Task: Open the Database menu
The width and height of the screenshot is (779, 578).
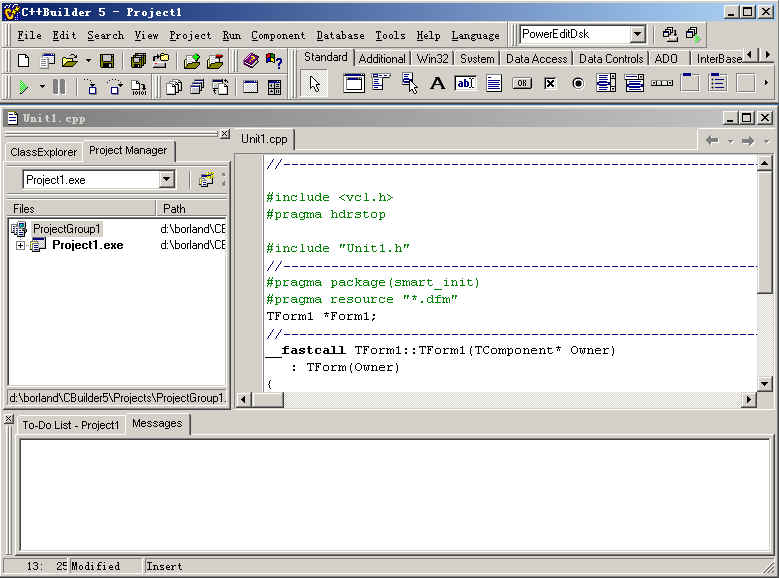Action: 340,35
